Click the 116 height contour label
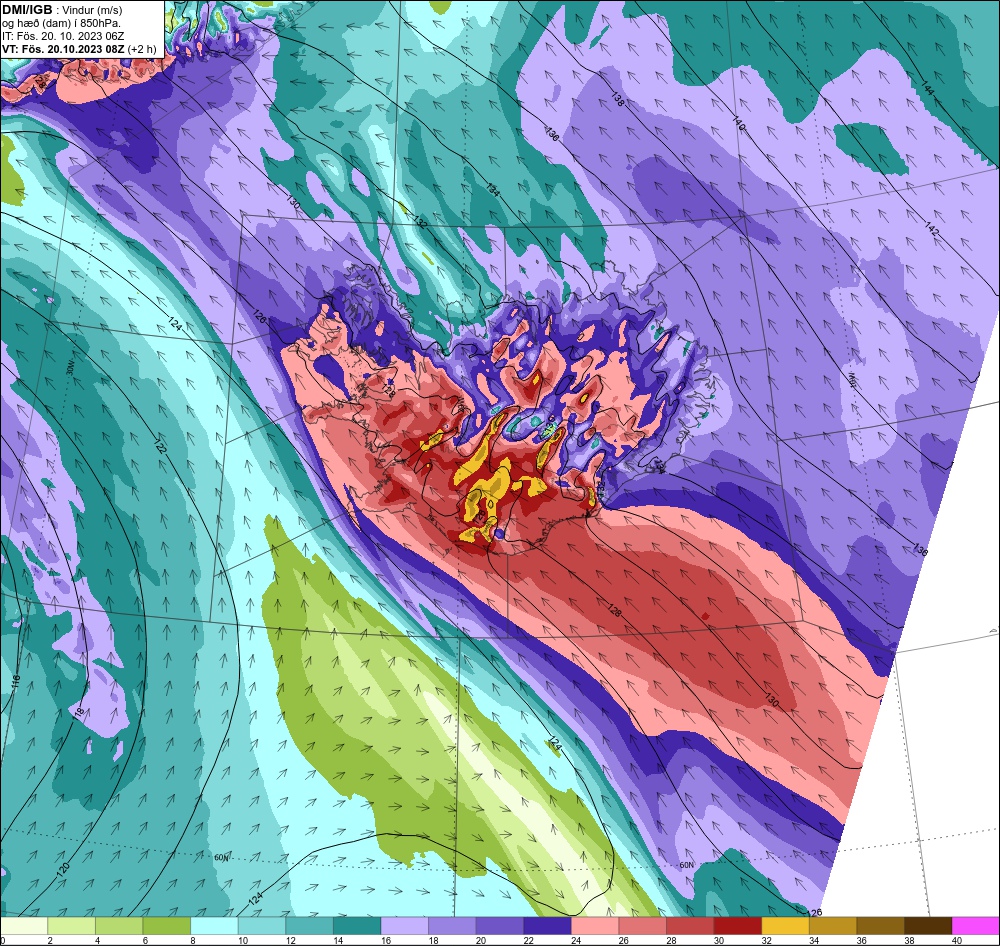The image size is (1000, 946). (x=16, y=682)
